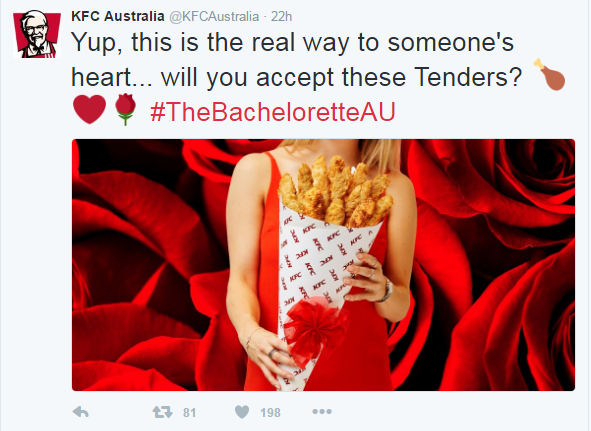Screen dimensions: 591x431
Task: Click the reply arrow icon
Action: click(x=81, y=412)
